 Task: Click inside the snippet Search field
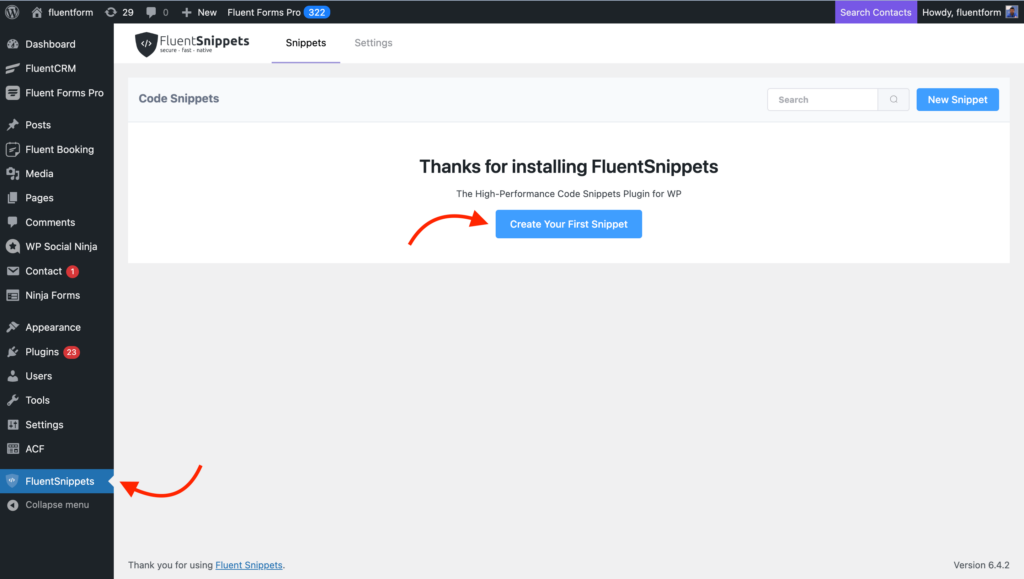tap(822, 99)
